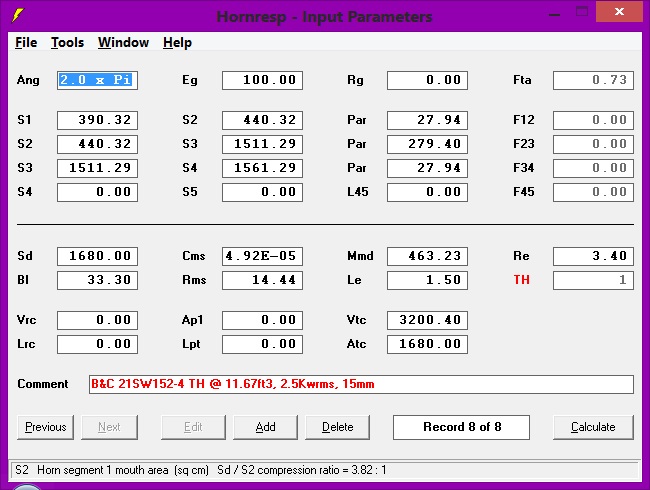Click the Ap1 input field
This screenshot has height=490, width=650.
coord(262,320)
